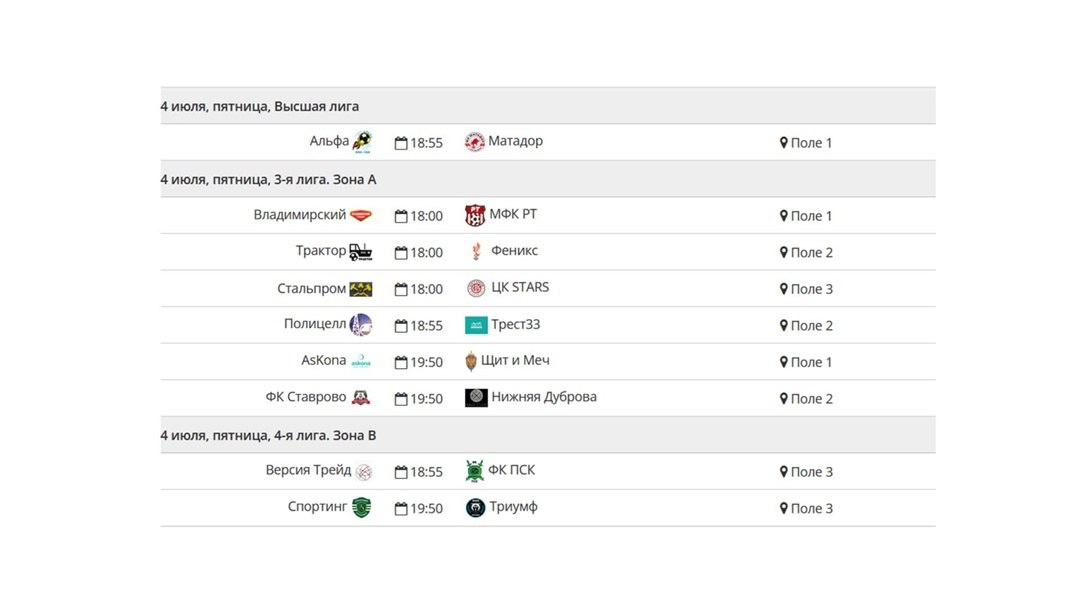Viewport: 1080px width, 607px height.
Task: Open the ФК Ставрово team link
Action: [x=306, y=397]
